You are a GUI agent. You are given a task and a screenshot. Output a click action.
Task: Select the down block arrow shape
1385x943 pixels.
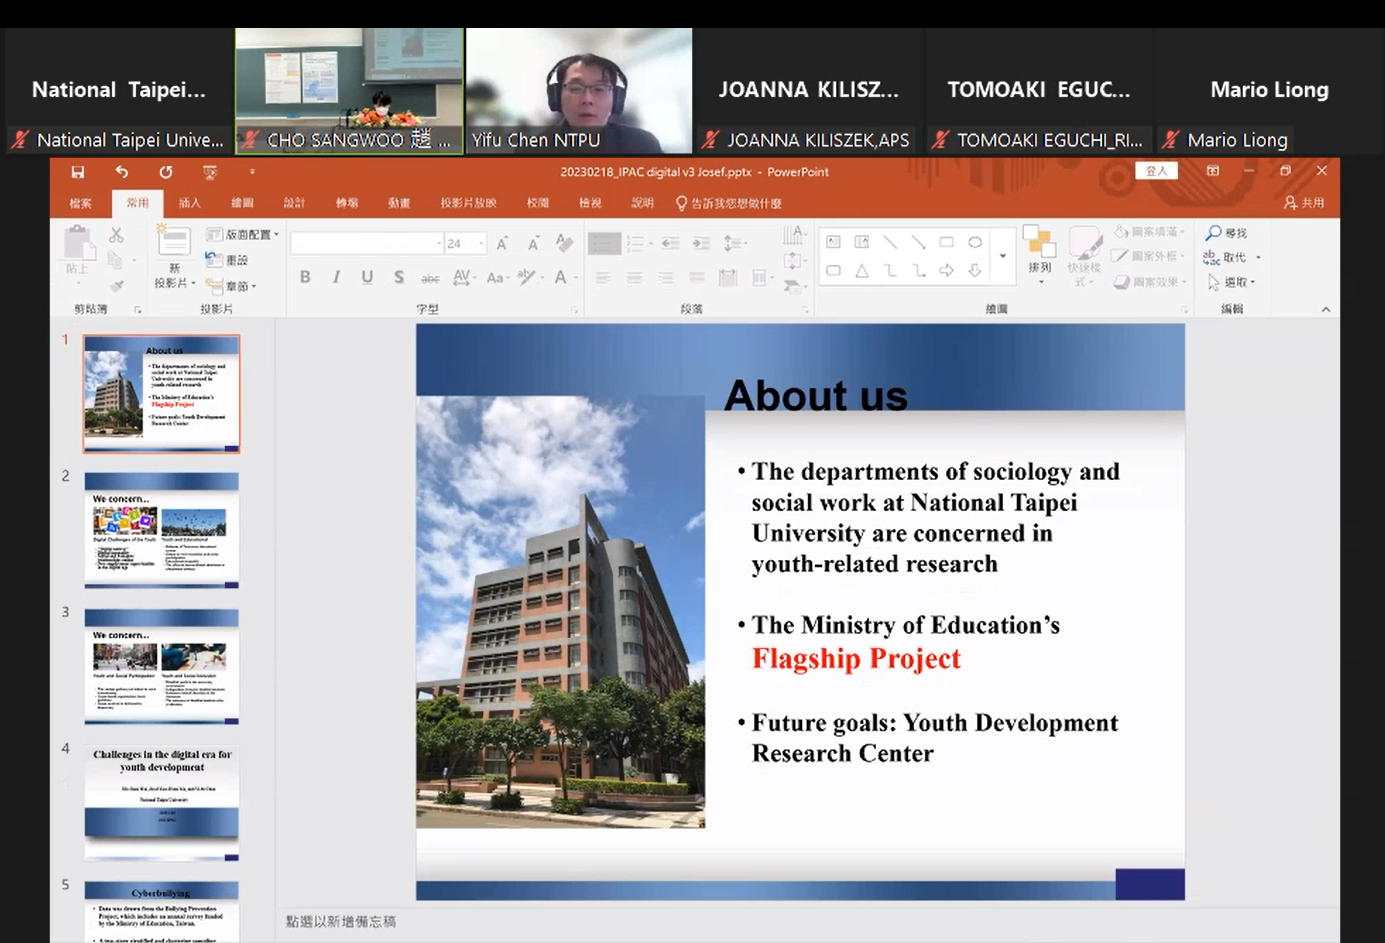975,270
